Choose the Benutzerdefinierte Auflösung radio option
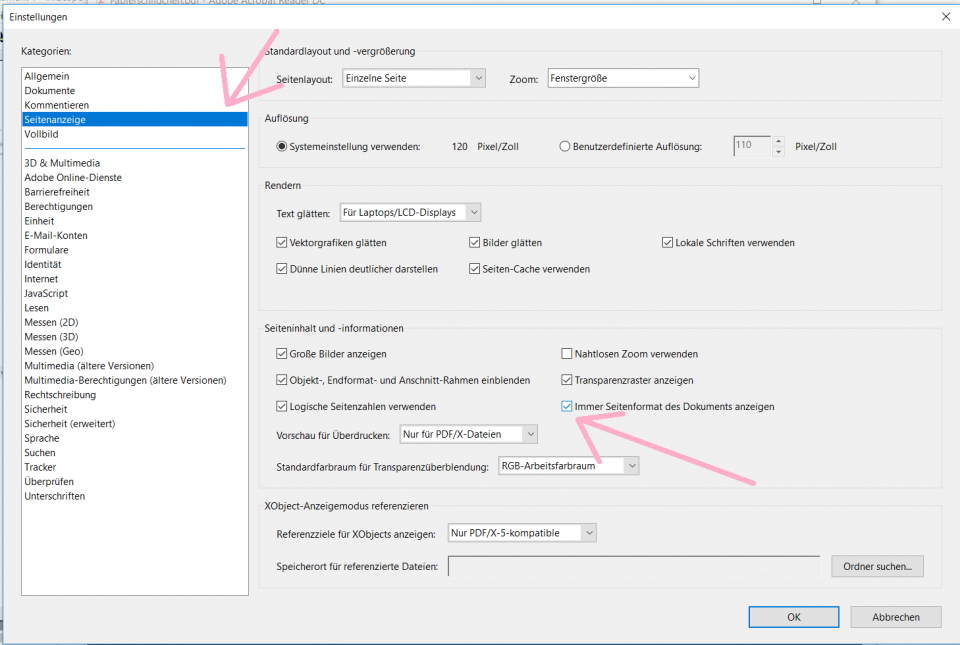This screenshot has height=645, width=960. [565, 146]
